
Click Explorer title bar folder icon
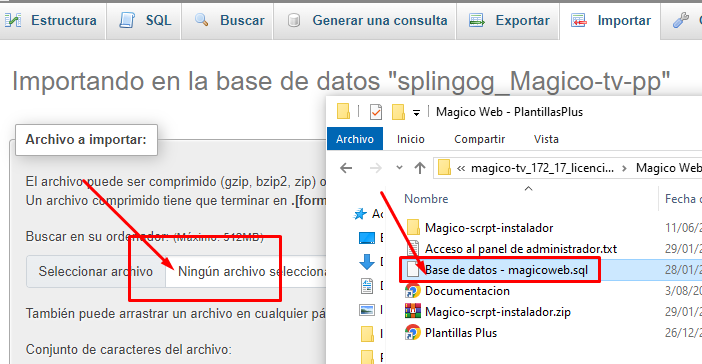[x=343, y=111]
